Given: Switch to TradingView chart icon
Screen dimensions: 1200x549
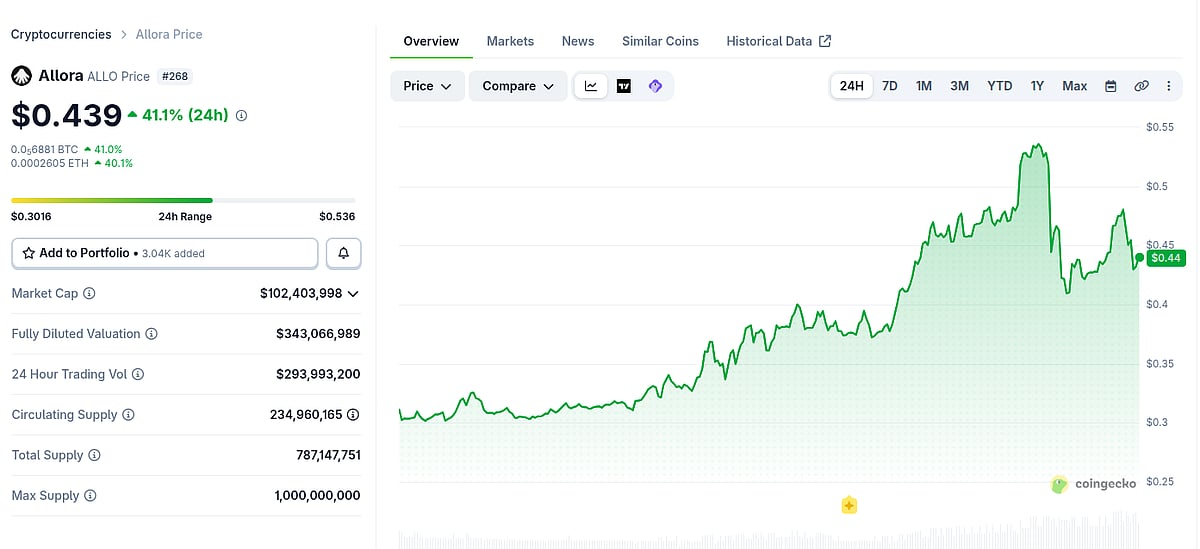Looking at the screenshot, I should [x=624, y=86].
